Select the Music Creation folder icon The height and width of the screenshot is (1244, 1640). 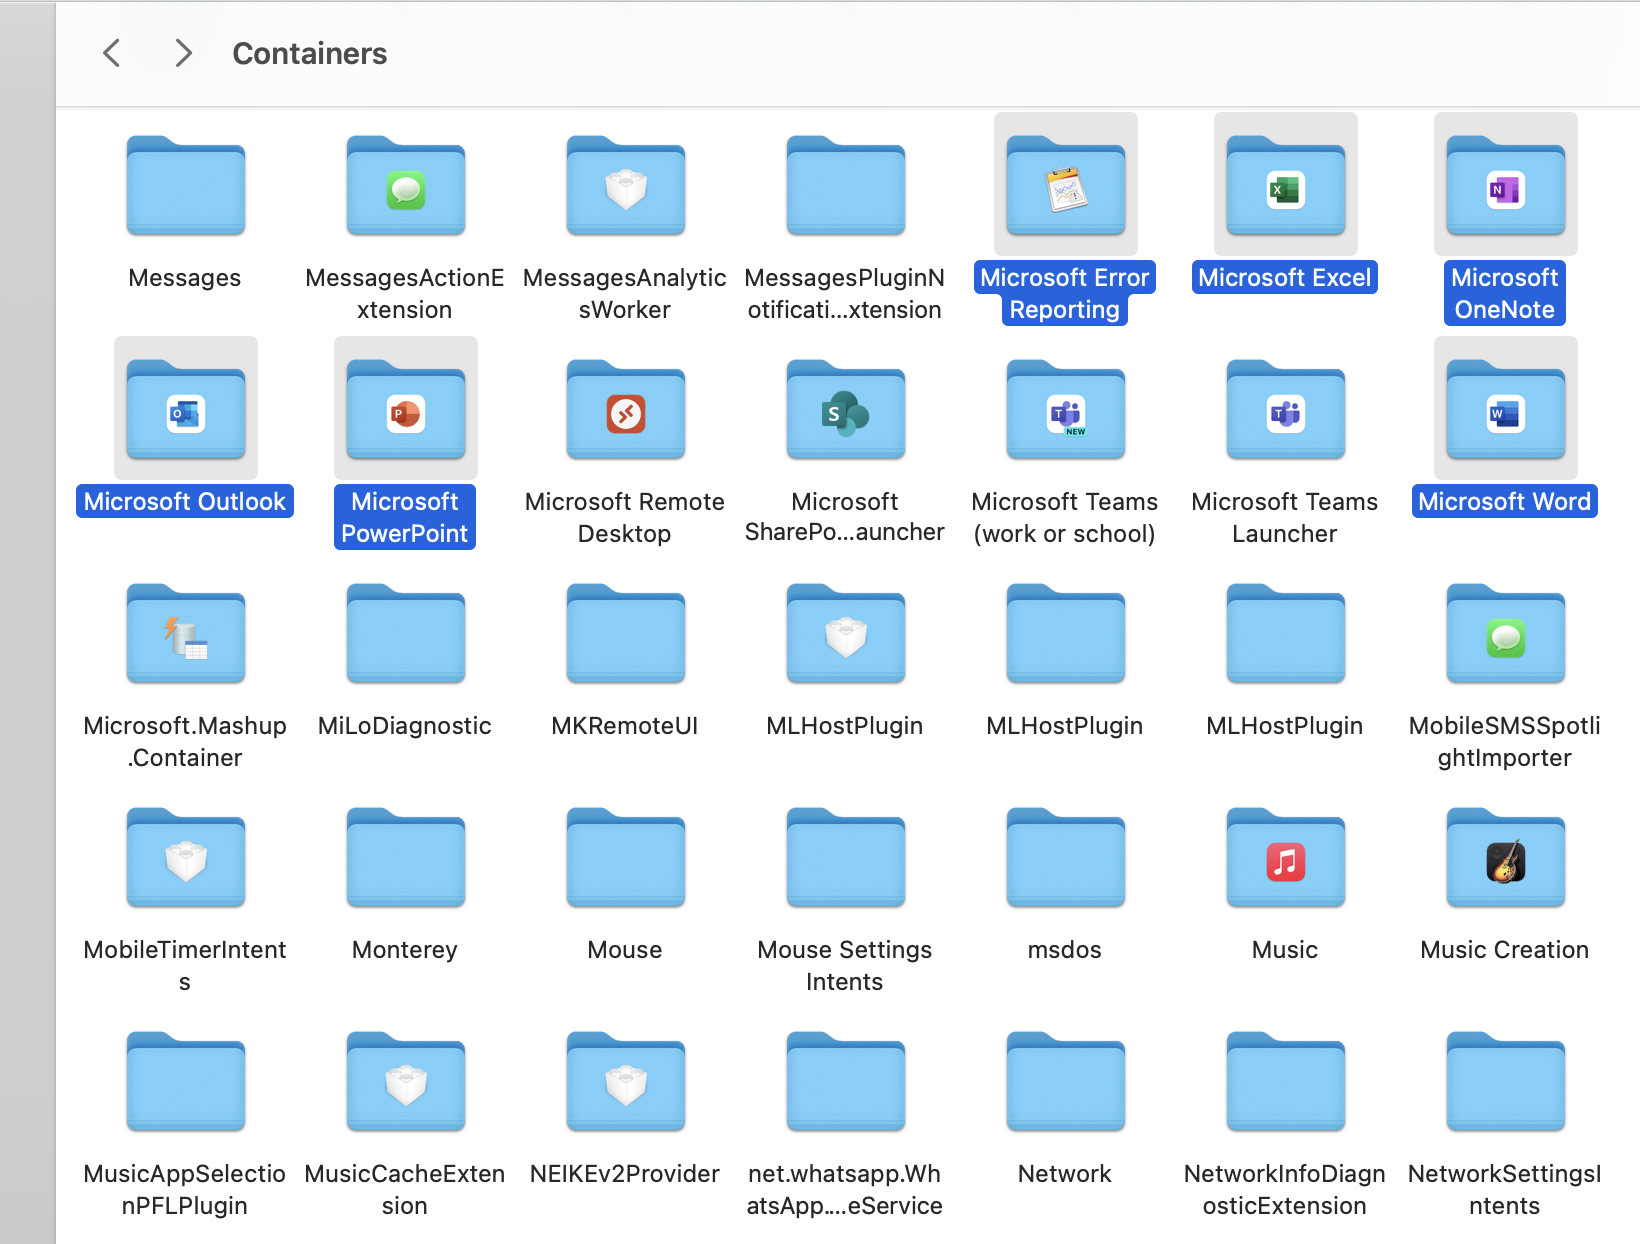pyautogui.click(x=1506, y=857)
